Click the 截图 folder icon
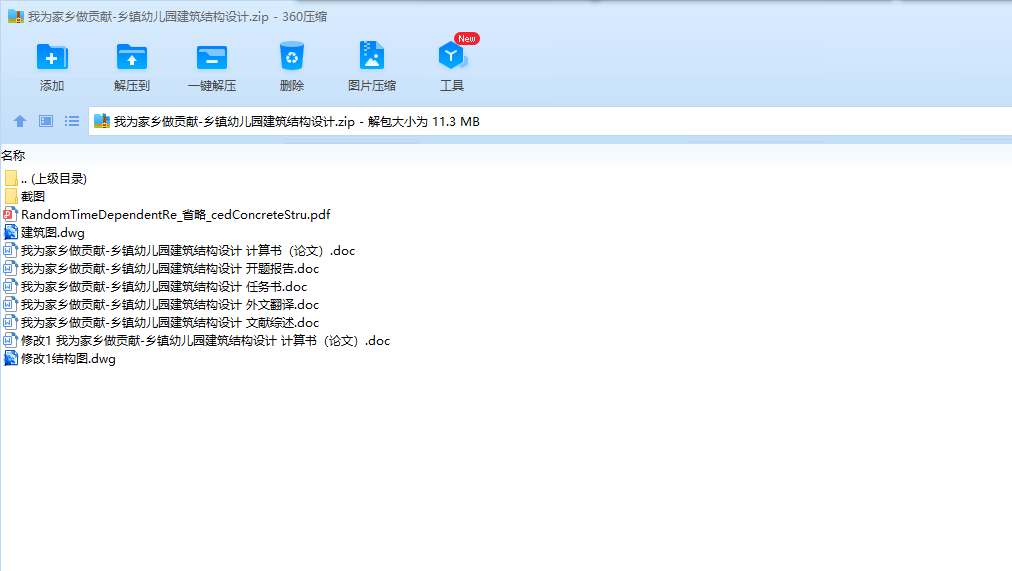This screenshot has height=571, width=1012. click(x=11, y=196)
